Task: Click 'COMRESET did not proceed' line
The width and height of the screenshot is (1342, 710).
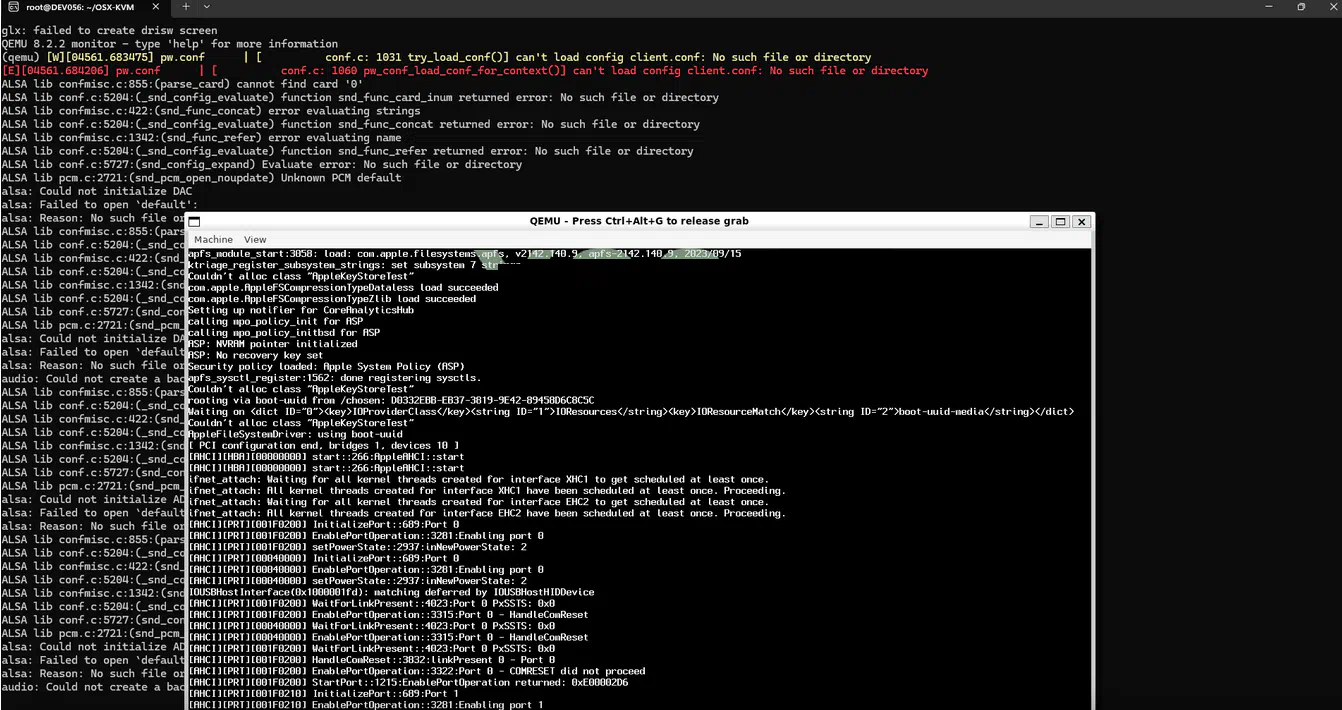Action: coord(417,671)
